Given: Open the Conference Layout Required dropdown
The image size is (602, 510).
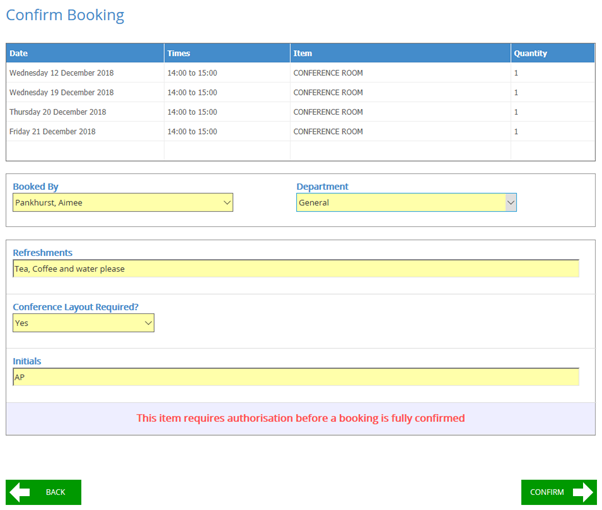Looking at the screenshot, I should (83, 323).
